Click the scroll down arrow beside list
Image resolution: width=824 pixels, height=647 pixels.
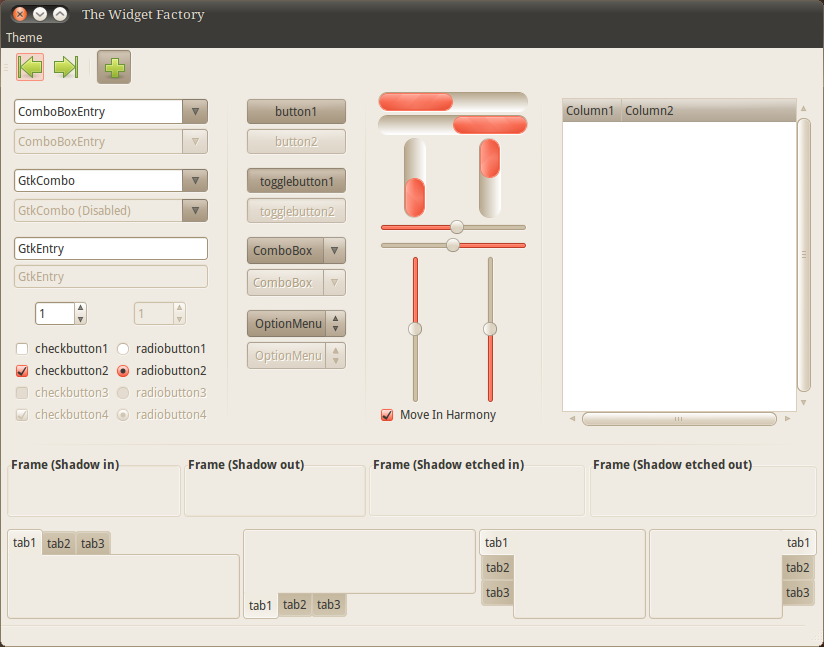point(804,403)
